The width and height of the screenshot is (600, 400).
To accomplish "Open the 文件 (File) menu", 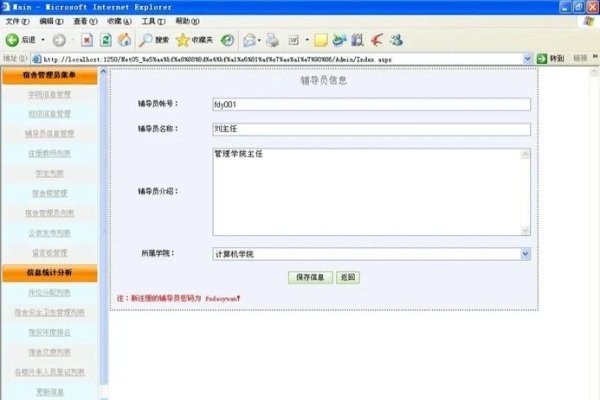I will point(17,21).
